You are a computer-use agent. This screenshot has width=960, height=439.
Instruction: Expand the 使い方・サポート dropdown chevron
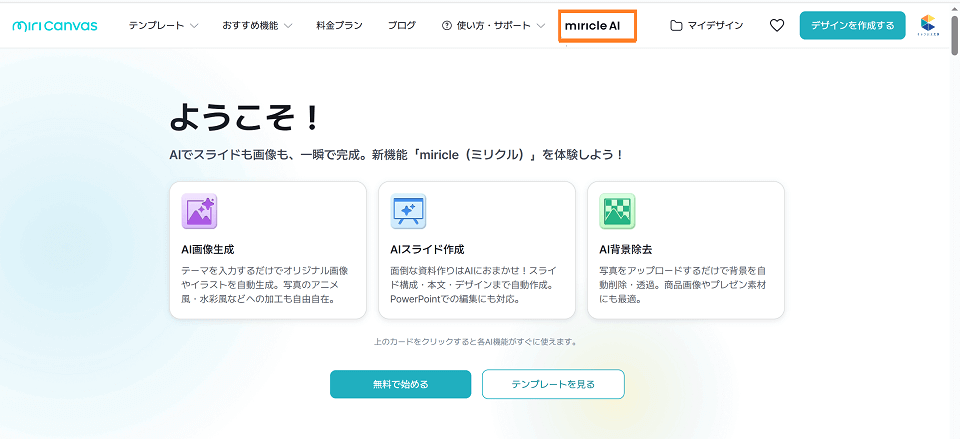(541, 26)
